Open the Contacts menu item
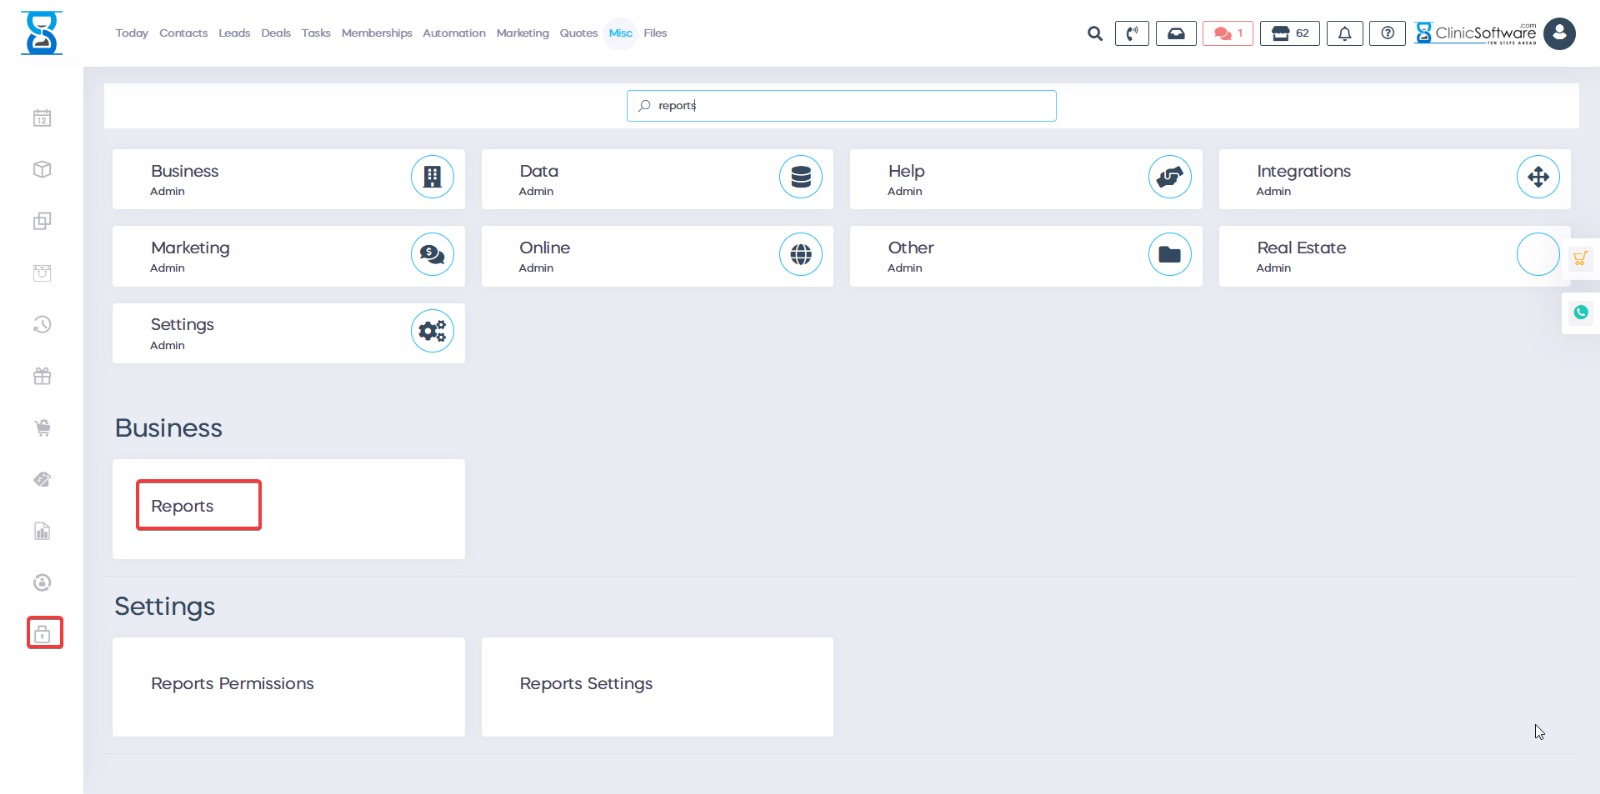This screenshot has width=1600, height=794. coord(183,33)
